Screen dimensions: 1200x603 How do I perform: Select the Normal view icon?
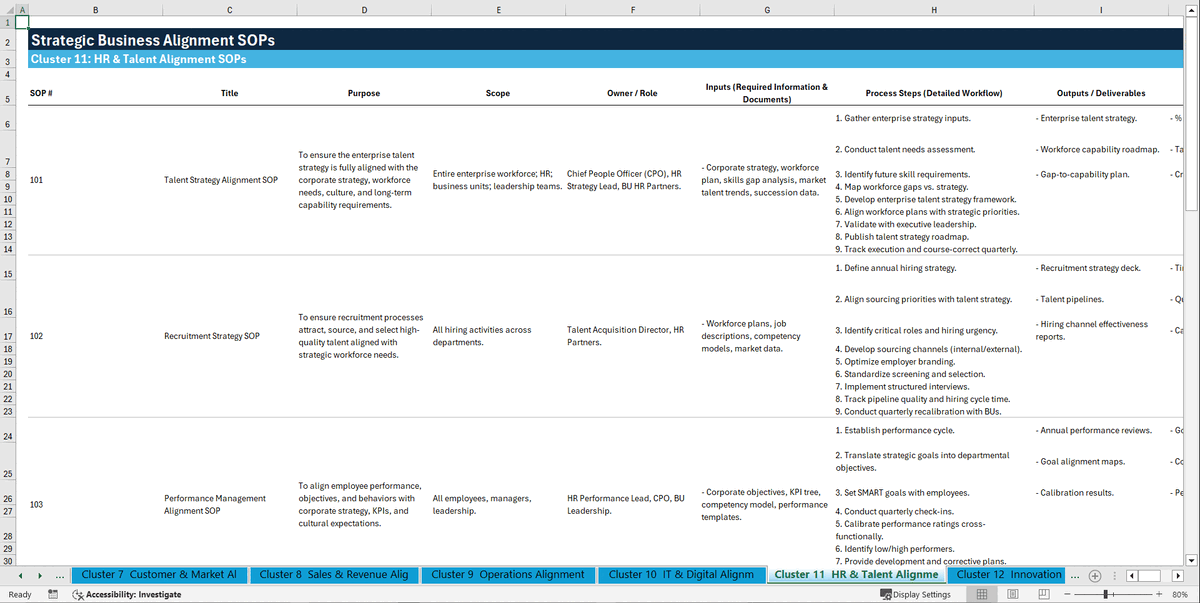tap(981, 594)
